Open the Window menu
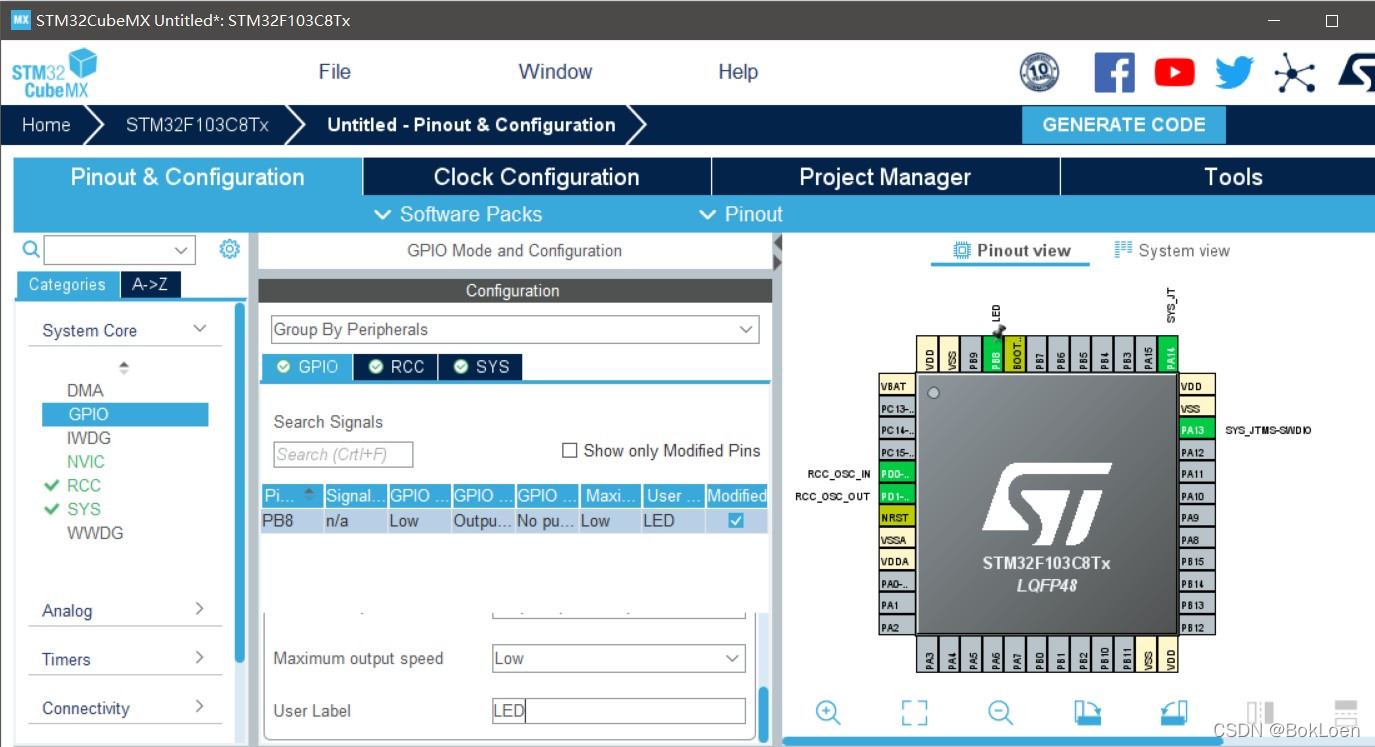Image resolution: width=1375 pixels, height=747 pixels. 555,72
